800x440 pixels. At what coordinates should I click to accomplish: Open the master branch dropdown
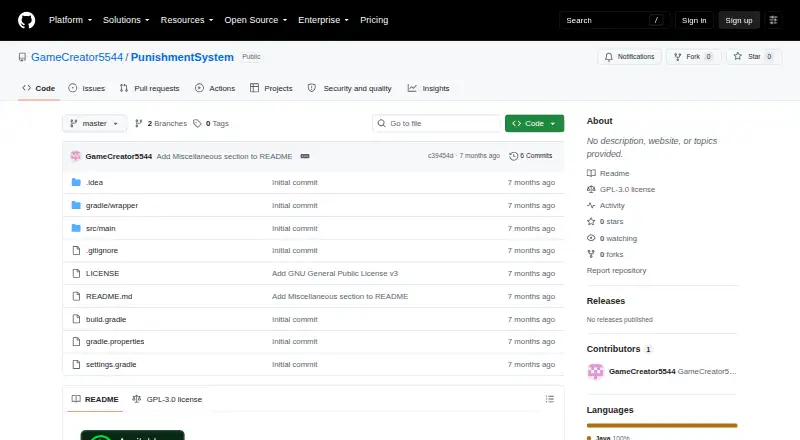point(94,124)
